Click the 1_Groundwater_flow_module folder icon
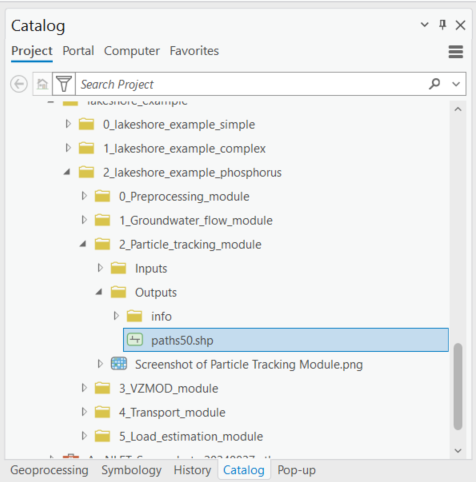476x482 pixels. click(102, 220)
